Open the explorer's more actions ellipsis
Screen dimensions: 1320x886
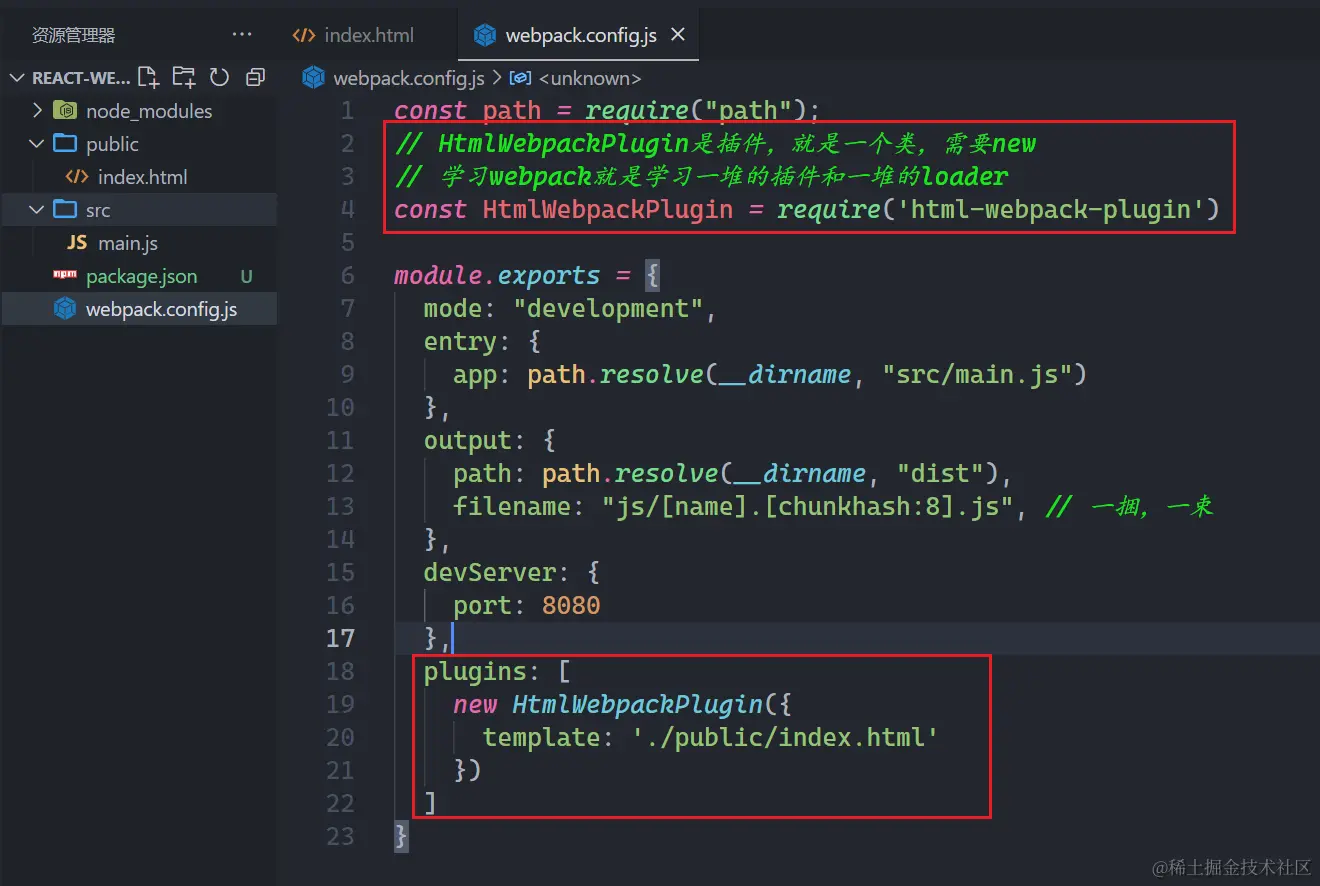242,35
